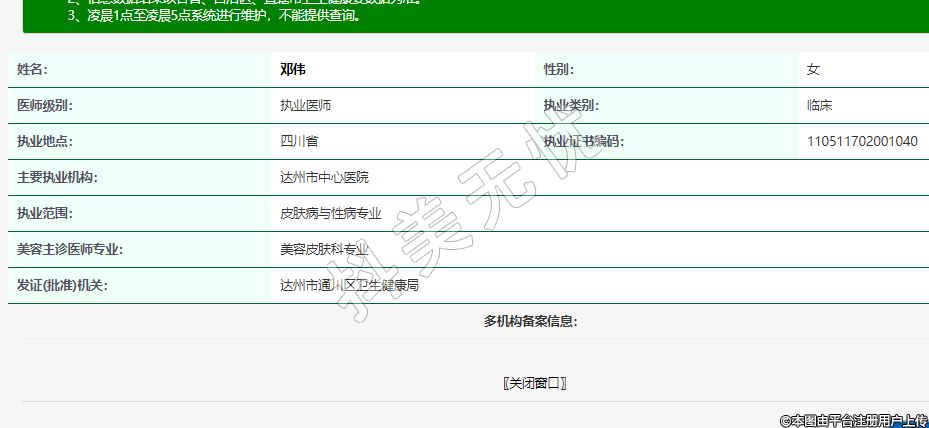
Task: Select the 执业医师 level value
Action: click(x=306, y=105)
